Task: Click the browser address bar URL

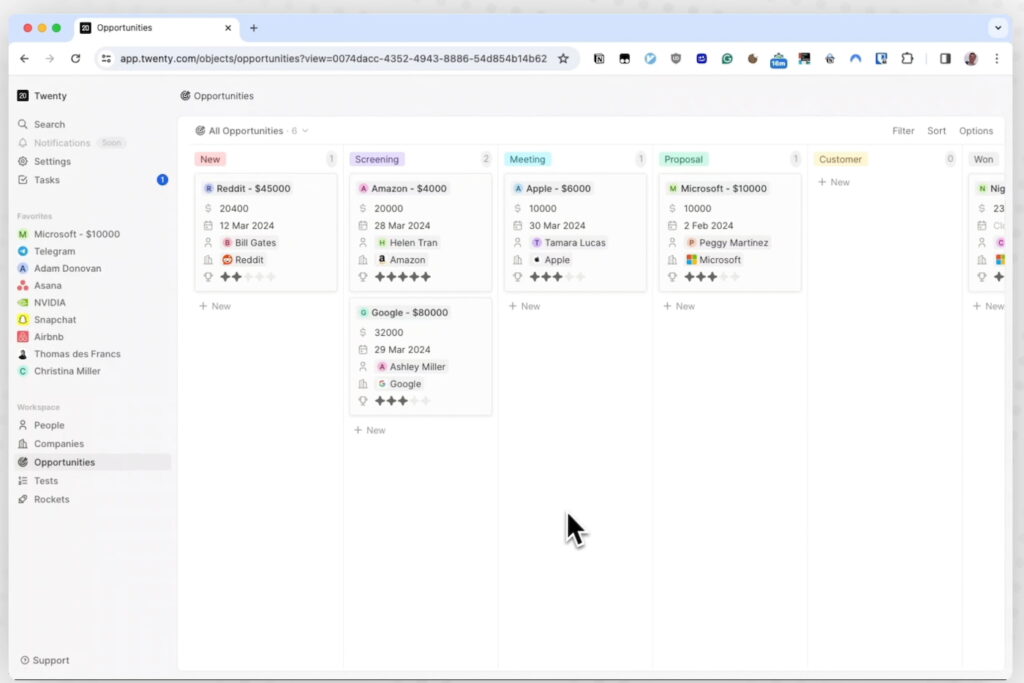Action: (x=333, y=59)
